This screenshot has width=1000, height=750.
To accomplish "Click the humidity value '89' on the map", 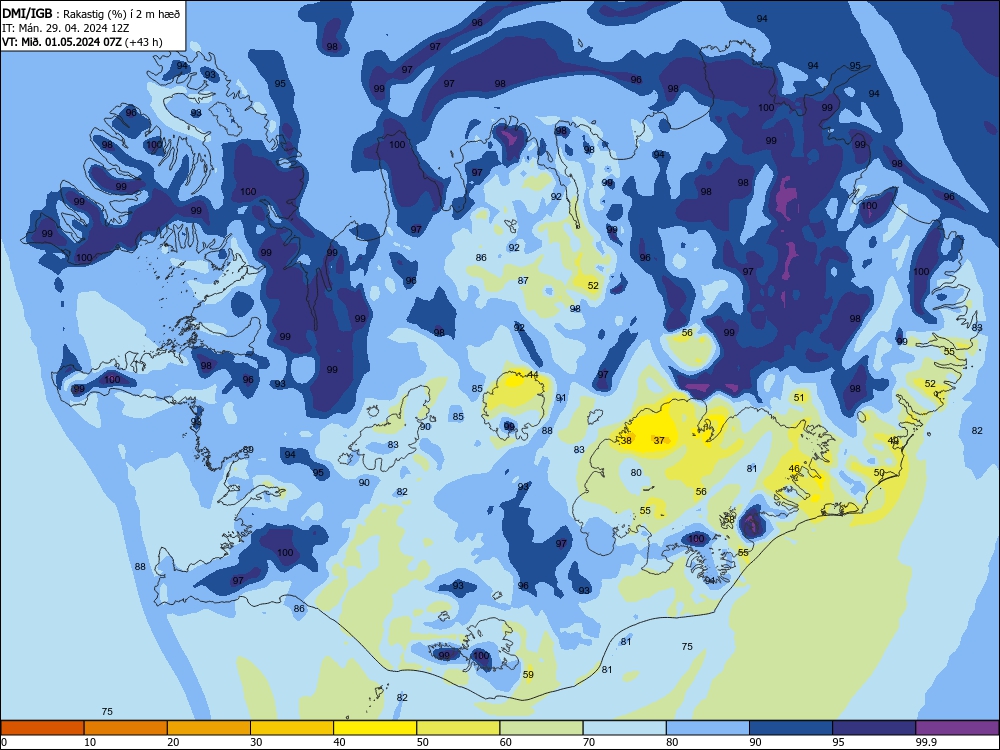I will click(249, 450).
